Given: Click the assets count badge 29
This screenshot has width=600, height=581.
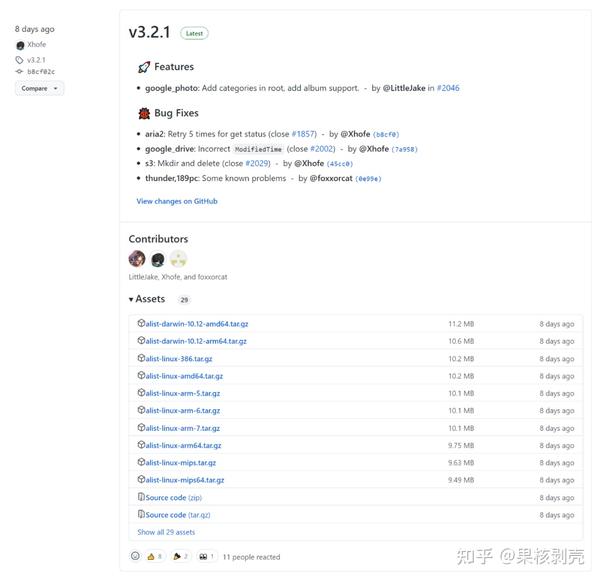Looking at the screenshot, I should 184,300.
